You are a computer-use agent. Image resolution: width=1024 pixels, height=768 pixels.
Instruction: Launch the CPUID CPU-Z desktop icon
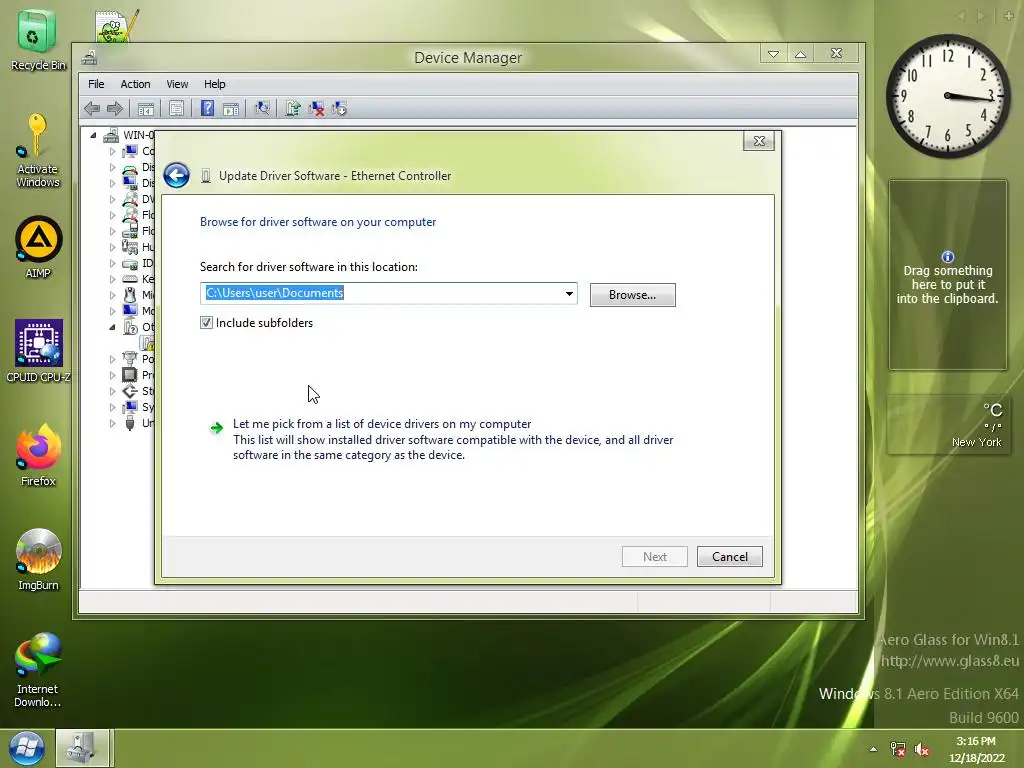(39, 351)
